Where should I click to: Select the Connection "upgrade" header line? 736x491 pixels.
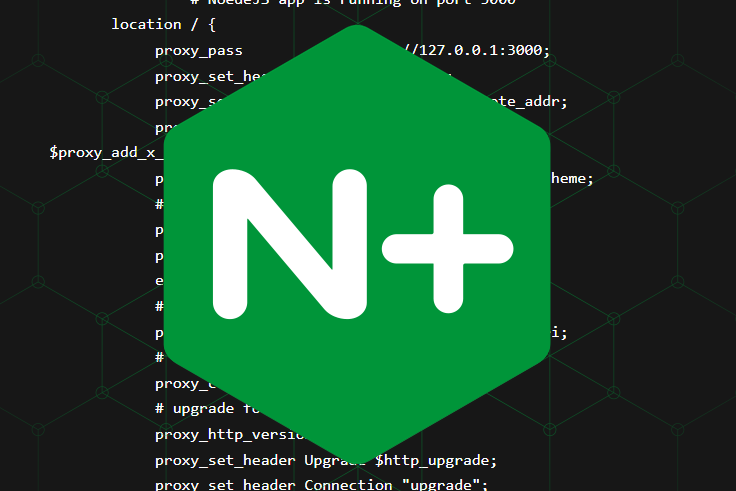(x=322, y=484)
